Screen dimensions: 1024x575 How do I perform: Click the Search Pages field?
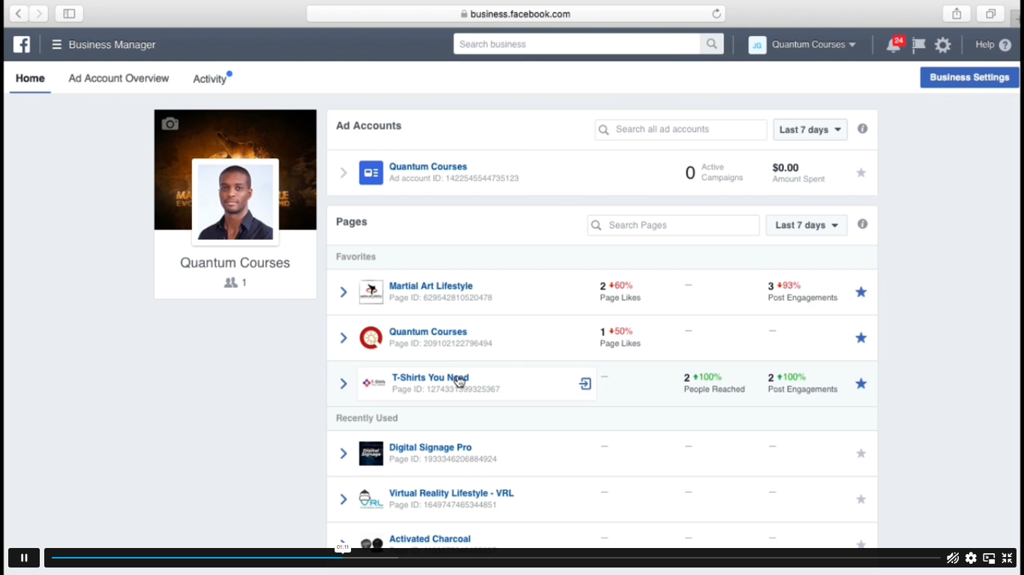673,225
